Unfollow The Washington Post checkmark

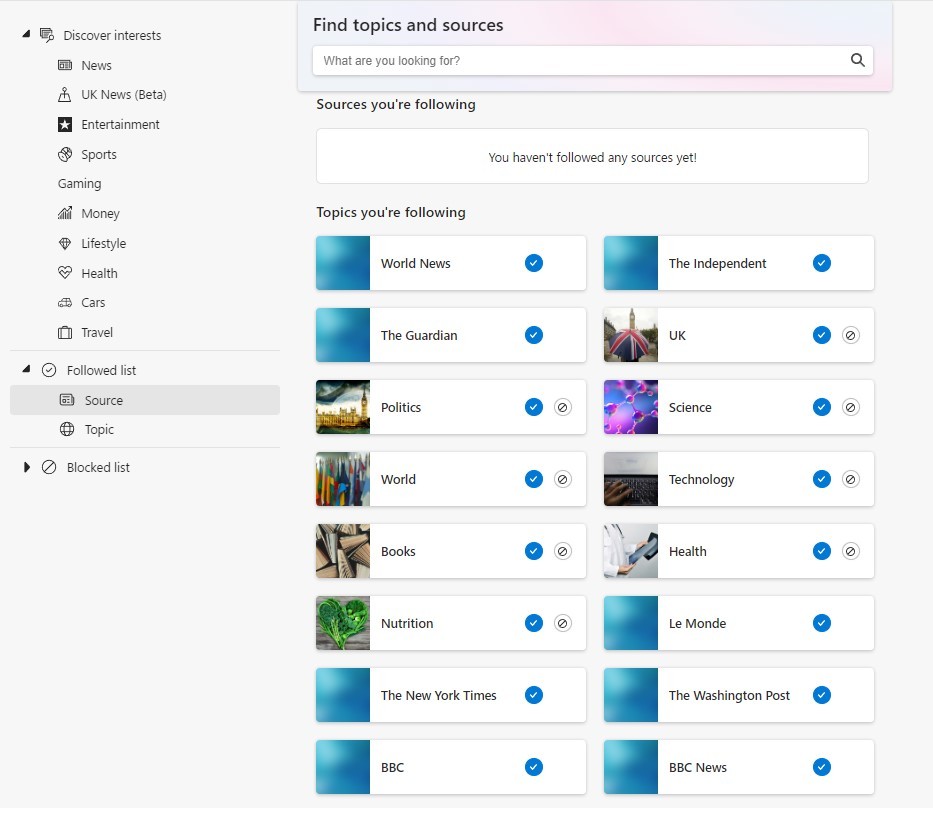tap(822, 695)
